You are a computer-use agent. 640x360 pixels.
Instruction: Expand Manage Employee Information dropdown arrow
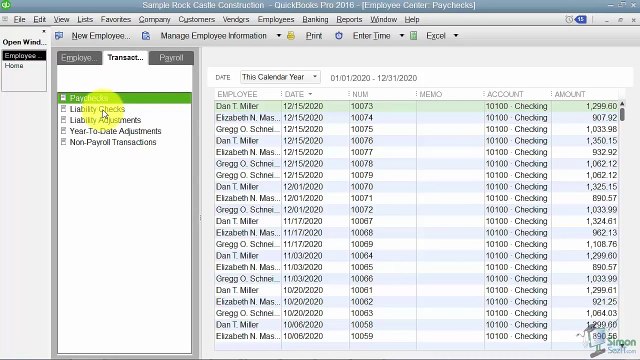point(279,36)
